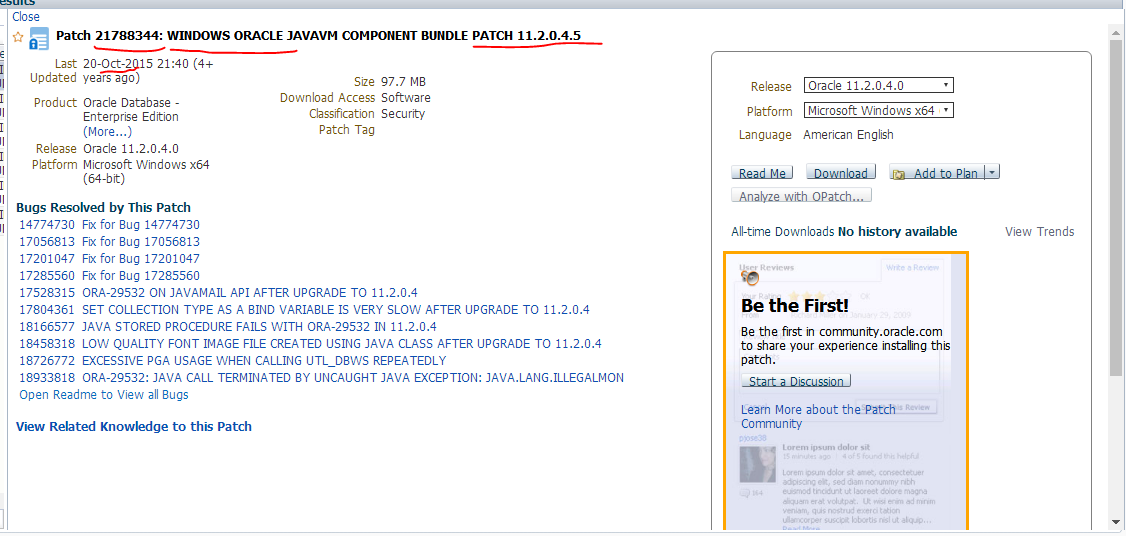
Task: Open Fix for Bug 17201047 description
Action: pos(141,259)
